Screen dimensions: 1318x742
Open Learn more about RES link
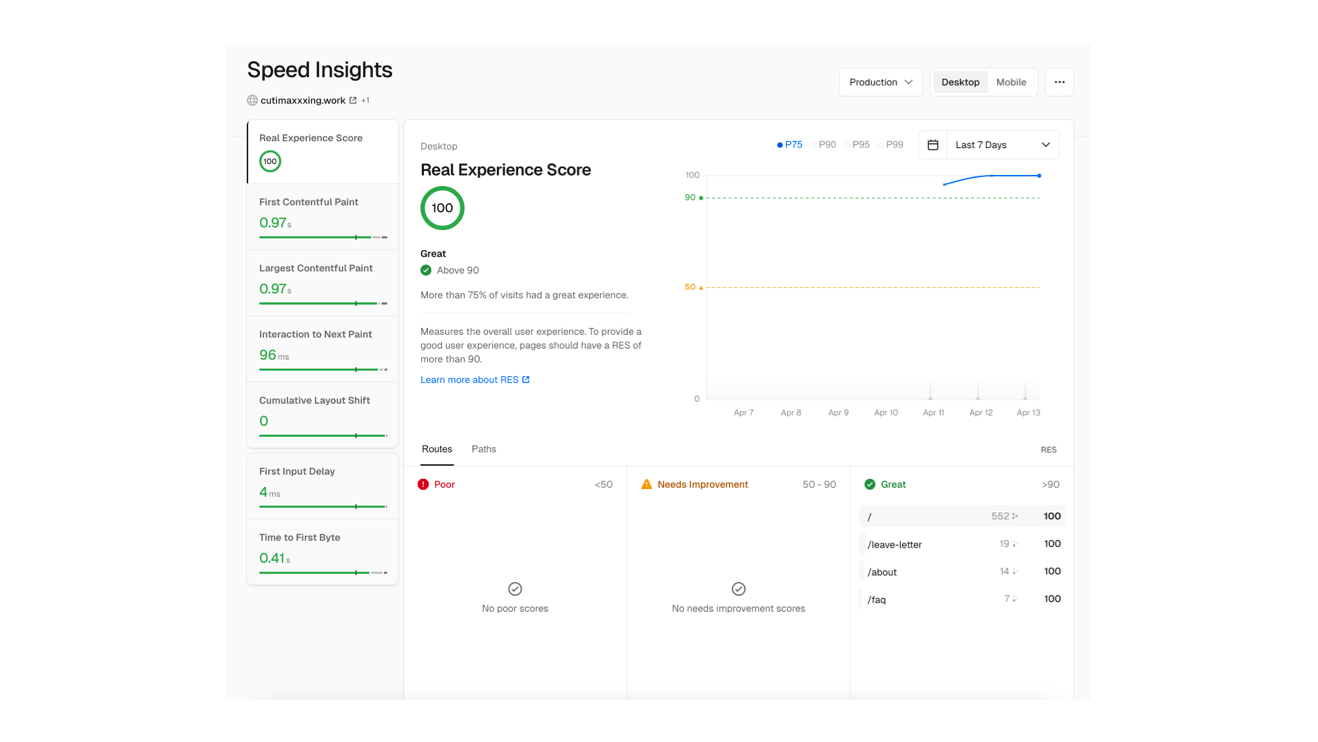point(475,380)
